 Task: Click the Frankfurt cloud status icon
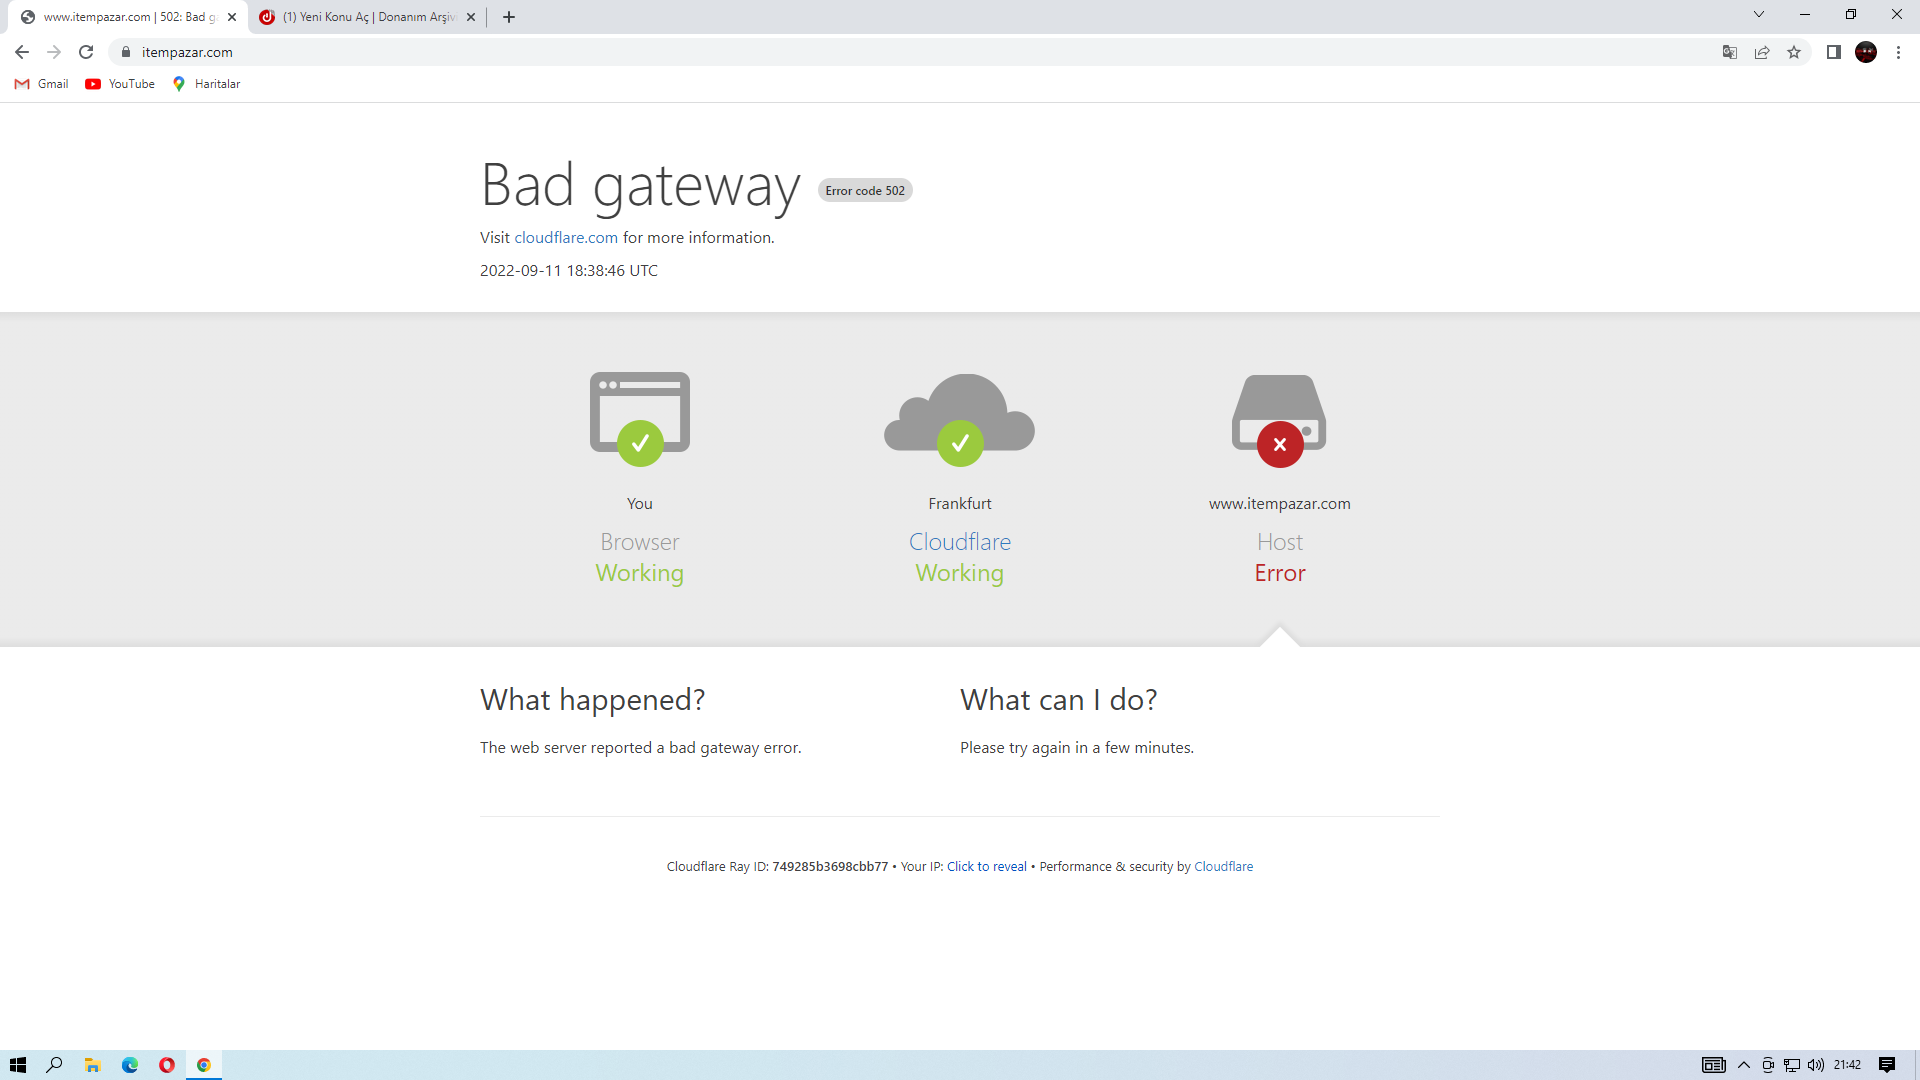click(x=960, y=419)
